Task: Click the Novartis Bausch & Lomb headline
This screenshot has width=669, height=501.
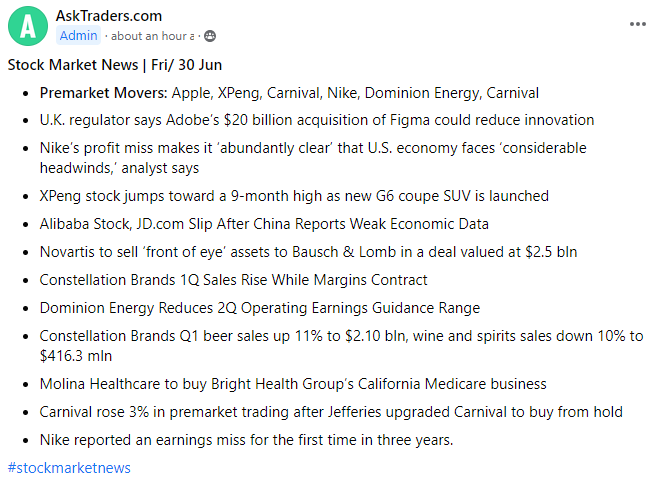Action: [x=308, y=252]
